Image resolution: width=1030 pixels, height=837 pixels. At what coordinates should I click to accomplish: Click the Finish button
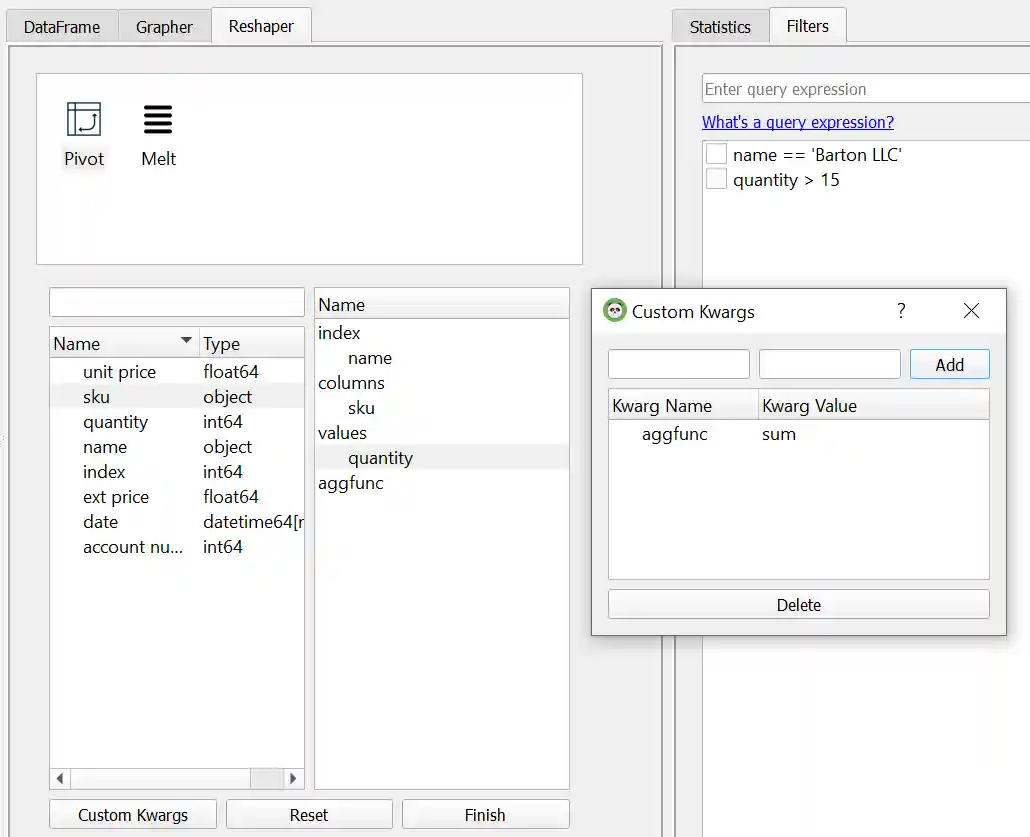pyautogui.click(x=485, y=814)
